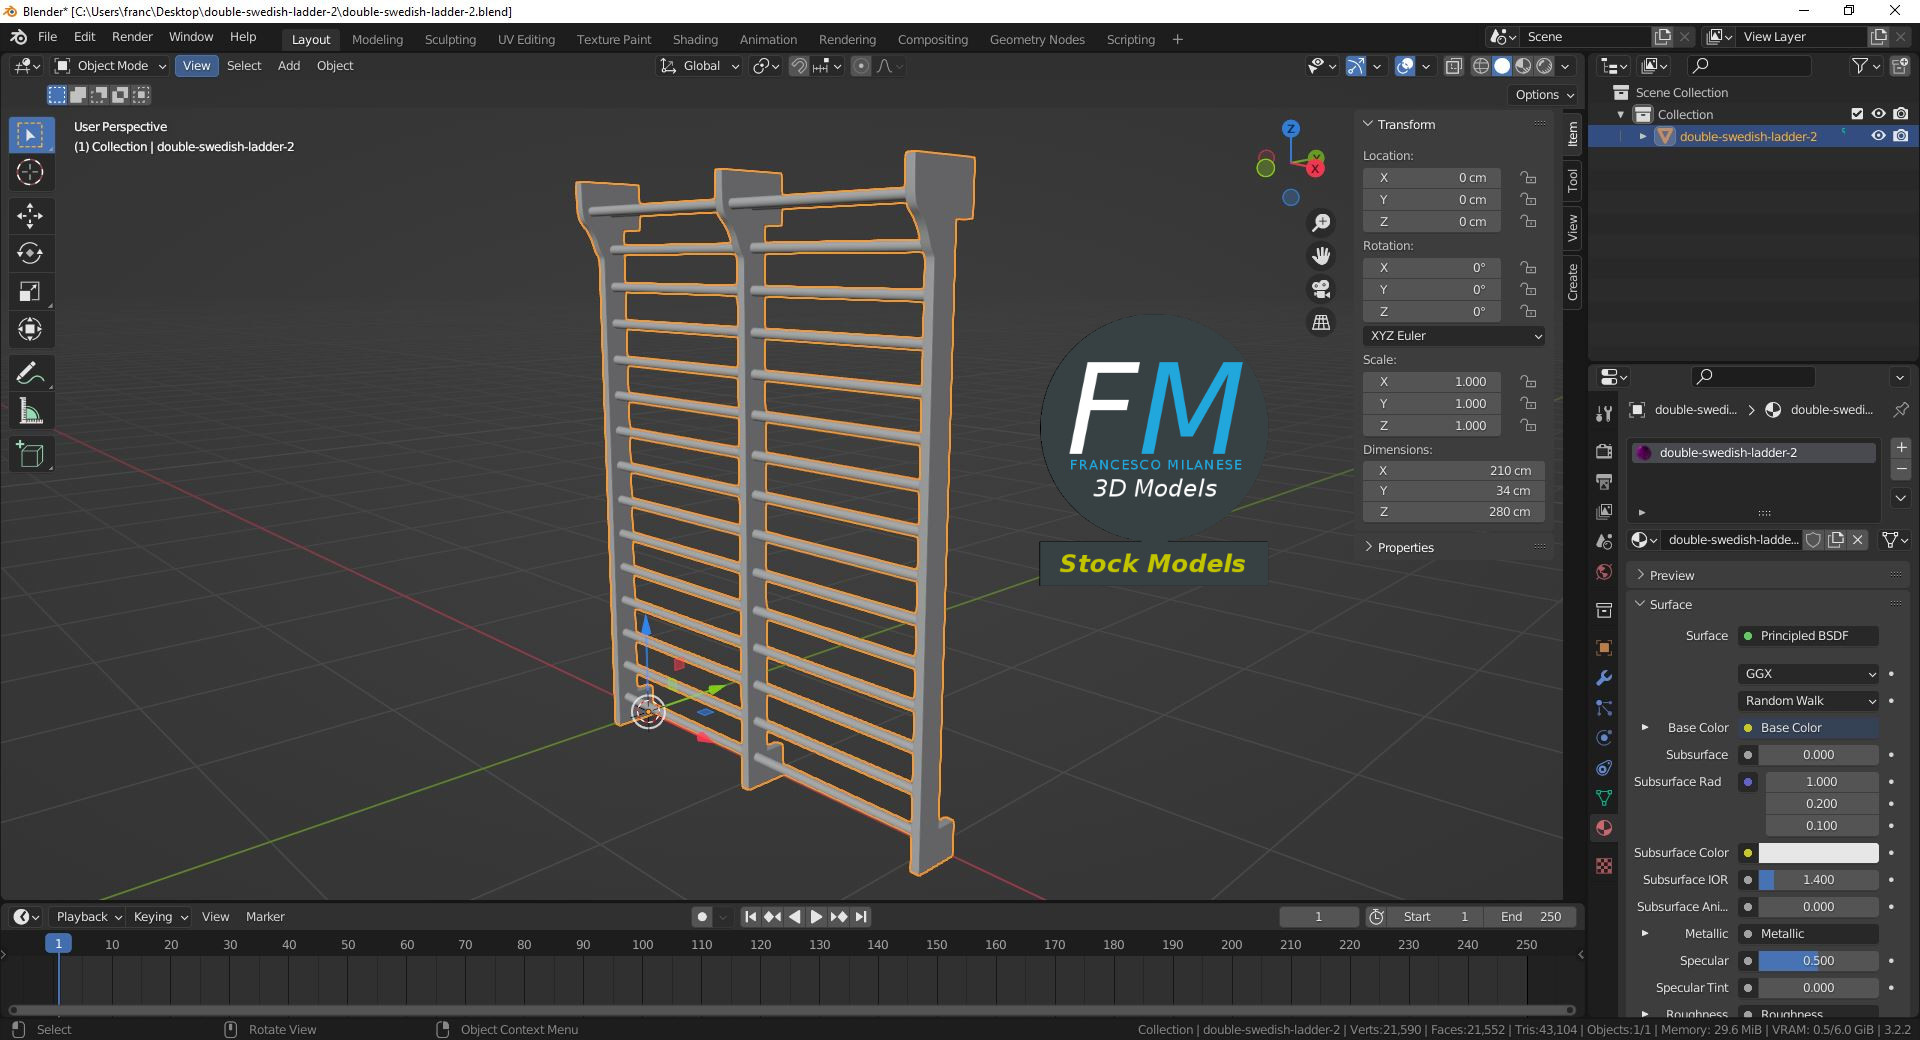Select the Transform tool
Image resolution: width=1920 pixels, height=1040 pixels.
pos(31,329)
